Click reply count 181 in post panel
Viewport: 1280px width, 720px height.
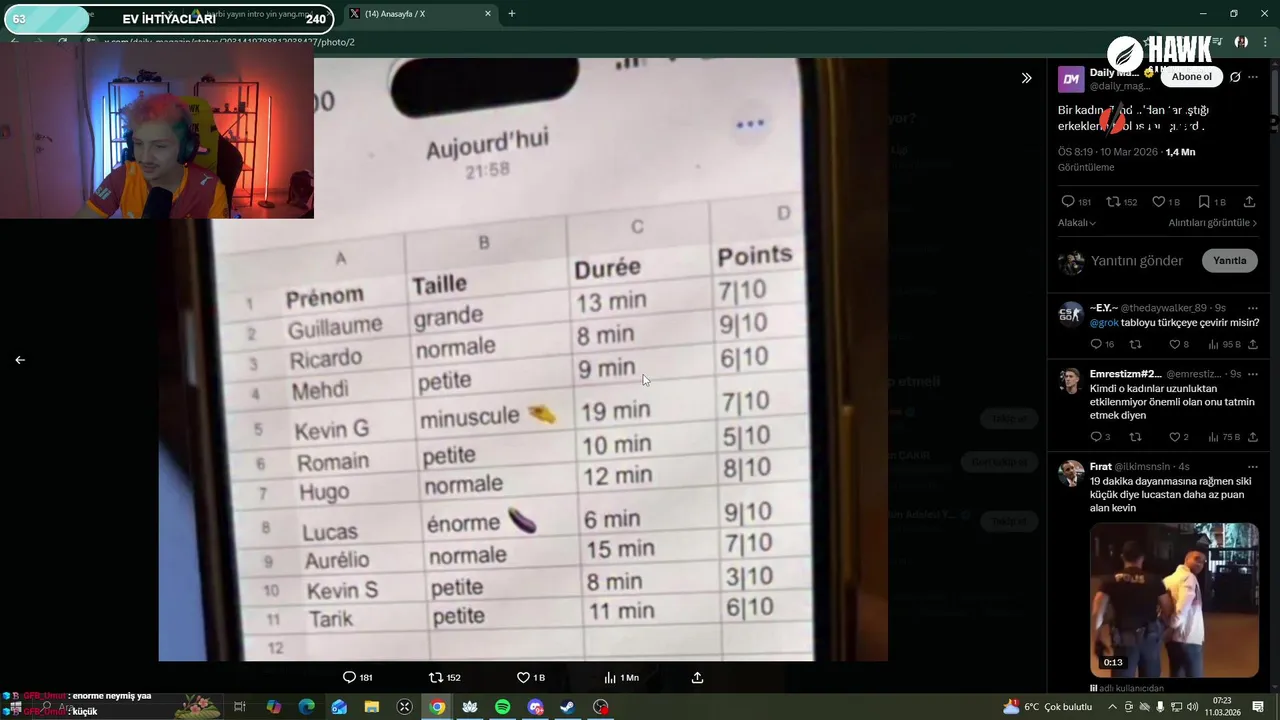[1077, 202]
